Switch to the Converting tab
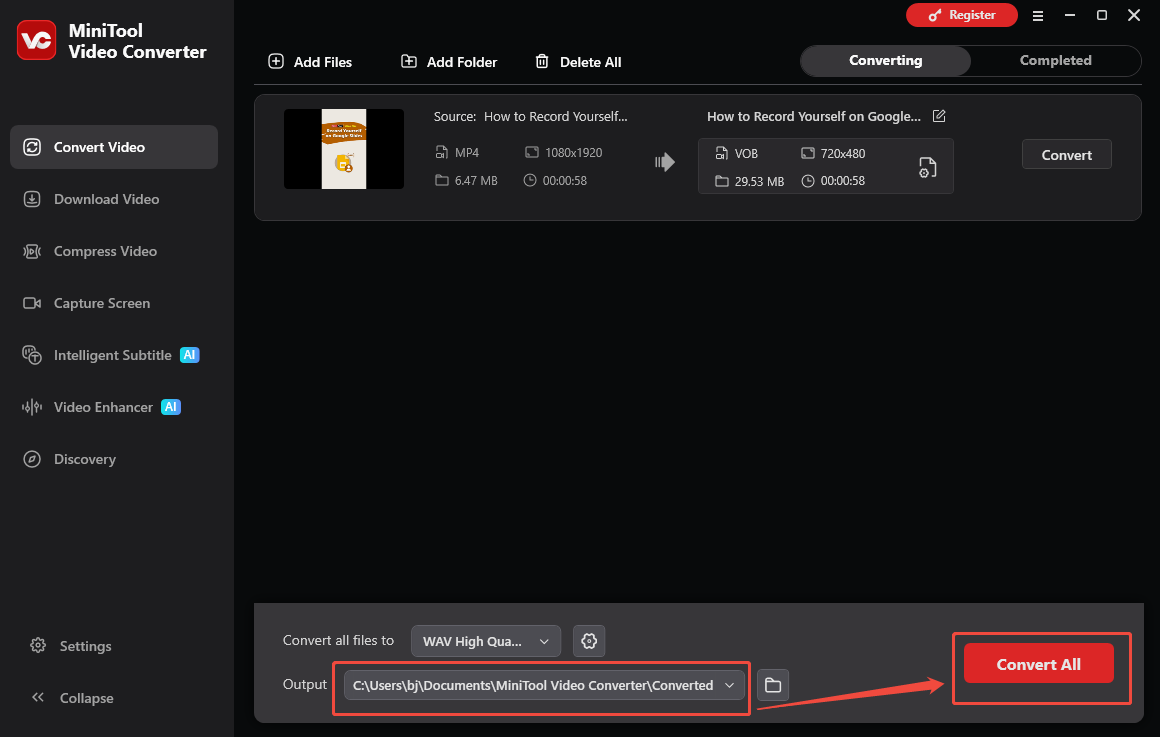The height and width of the screenshot is (737, 1160). coord(886,61)
